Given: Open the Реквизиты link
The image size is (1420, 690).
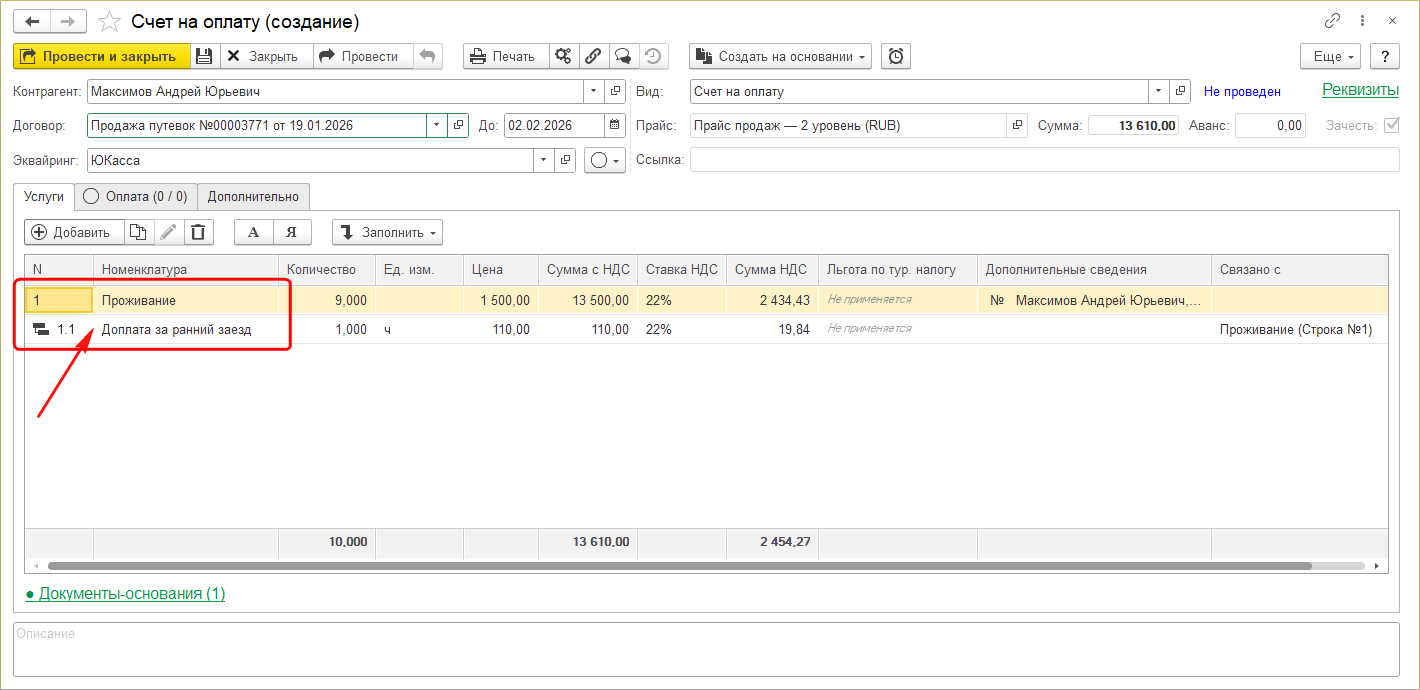Looking at the screenshot, I should tap(1360, 90).
